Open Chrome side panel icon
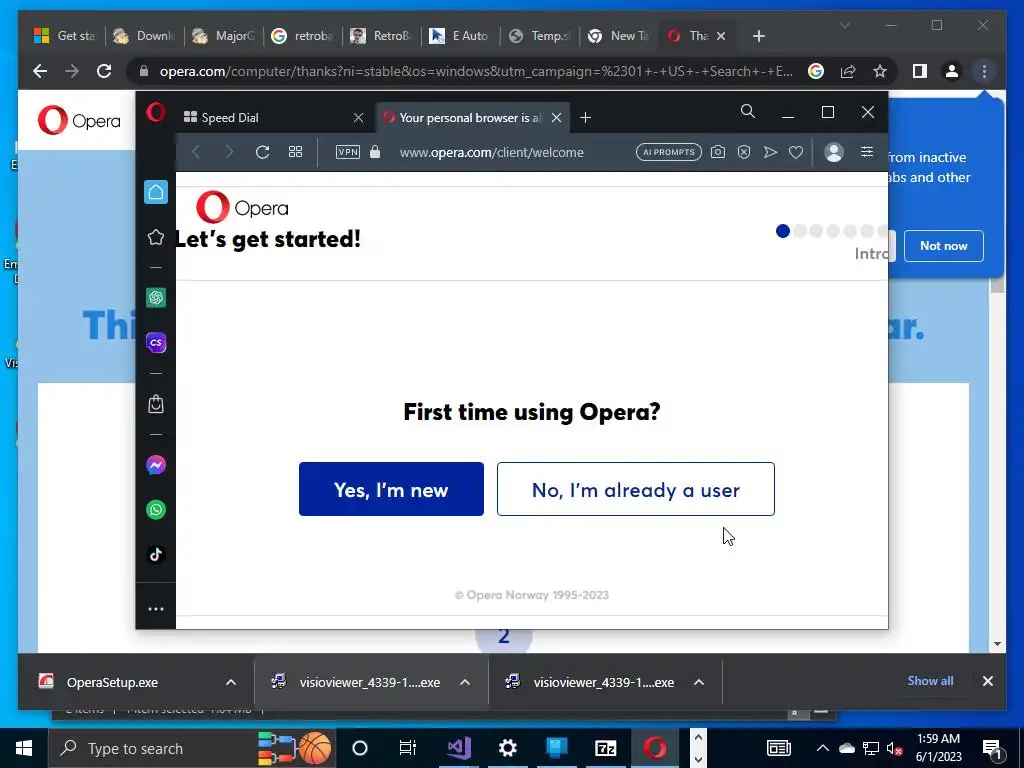 click(920, 71)
